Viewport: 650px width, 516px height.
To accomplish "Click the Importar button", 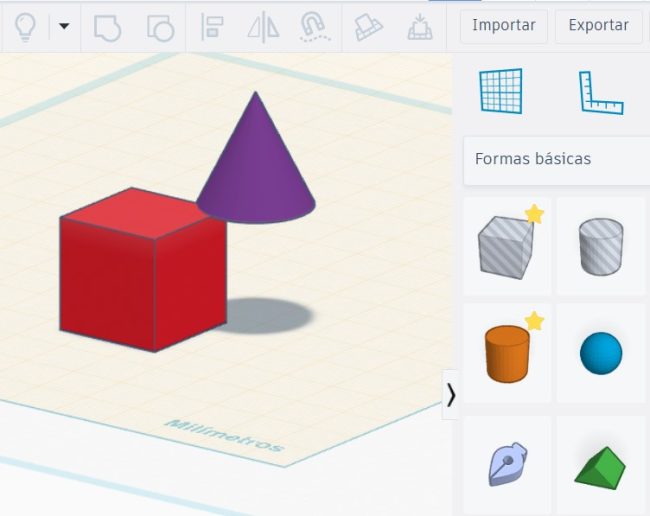I will click(x=503, y=26).
